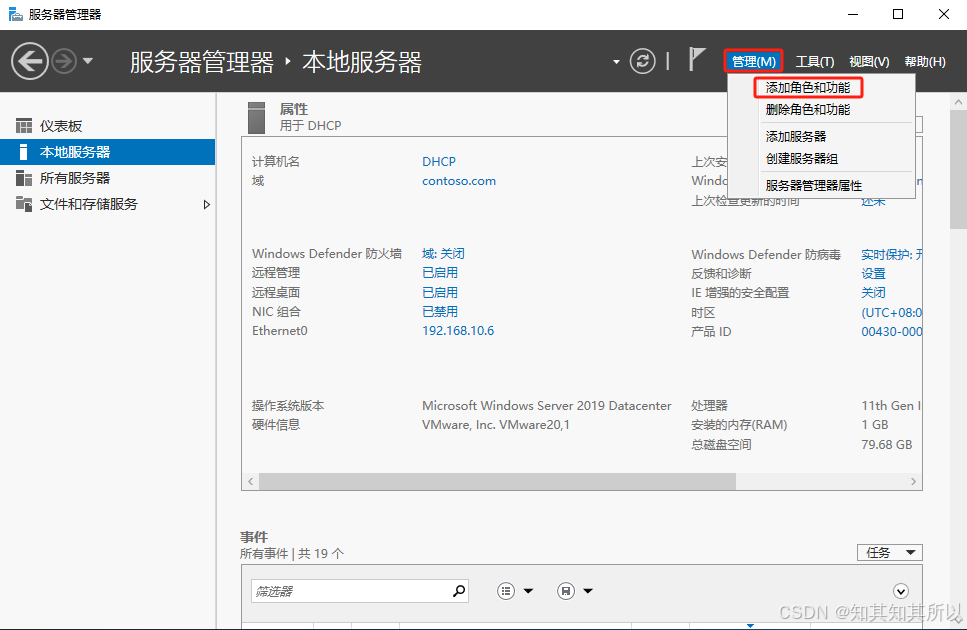
Task: Click properties panel scroll-left arrow
Action: pos(250,481)
